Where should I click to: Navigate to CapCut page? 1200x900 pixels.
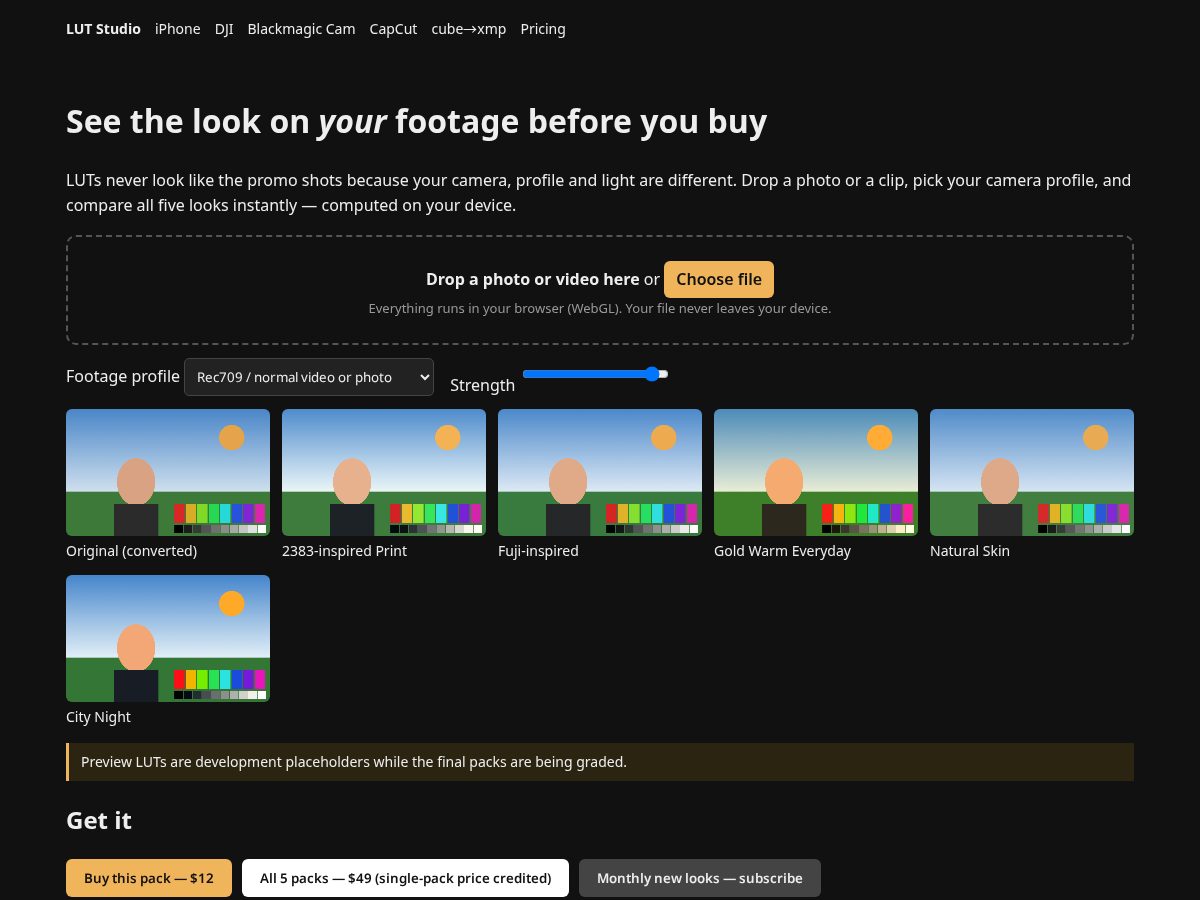(x=393, y=29)
